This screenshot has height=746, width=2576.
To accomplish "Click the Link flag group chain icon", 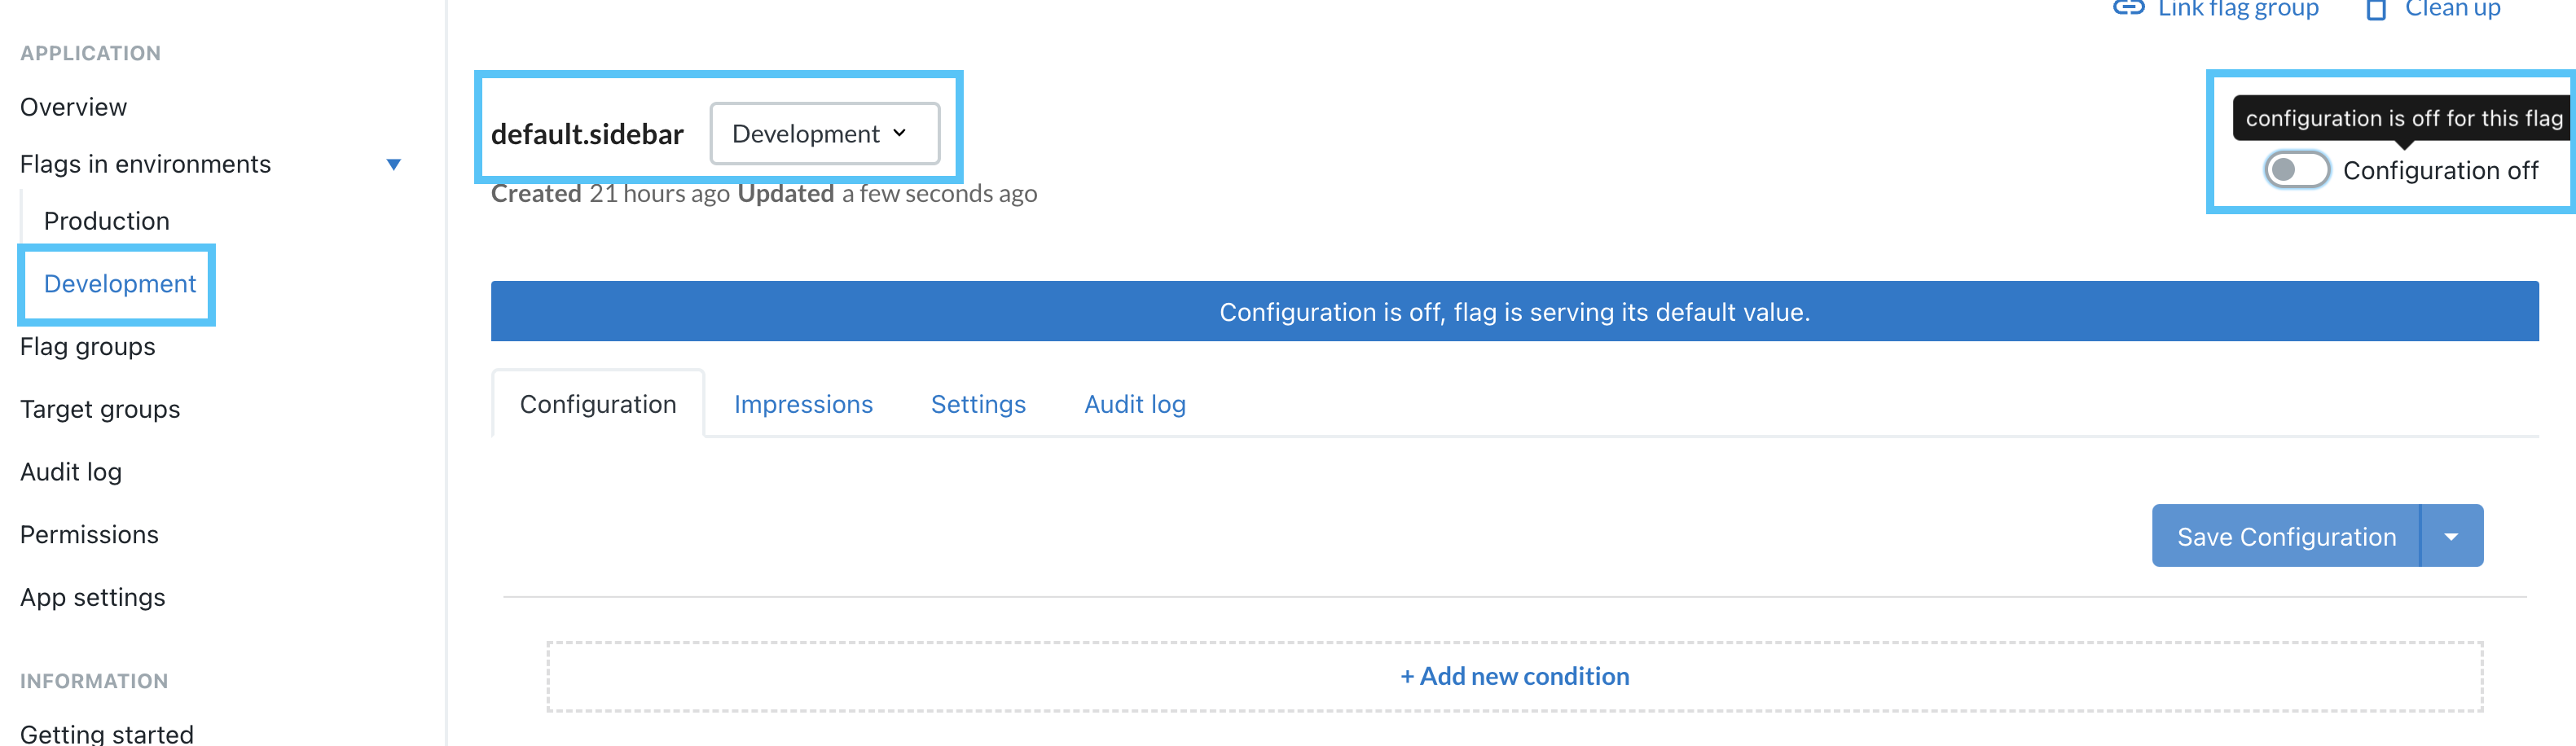I will pos(2128,8).
